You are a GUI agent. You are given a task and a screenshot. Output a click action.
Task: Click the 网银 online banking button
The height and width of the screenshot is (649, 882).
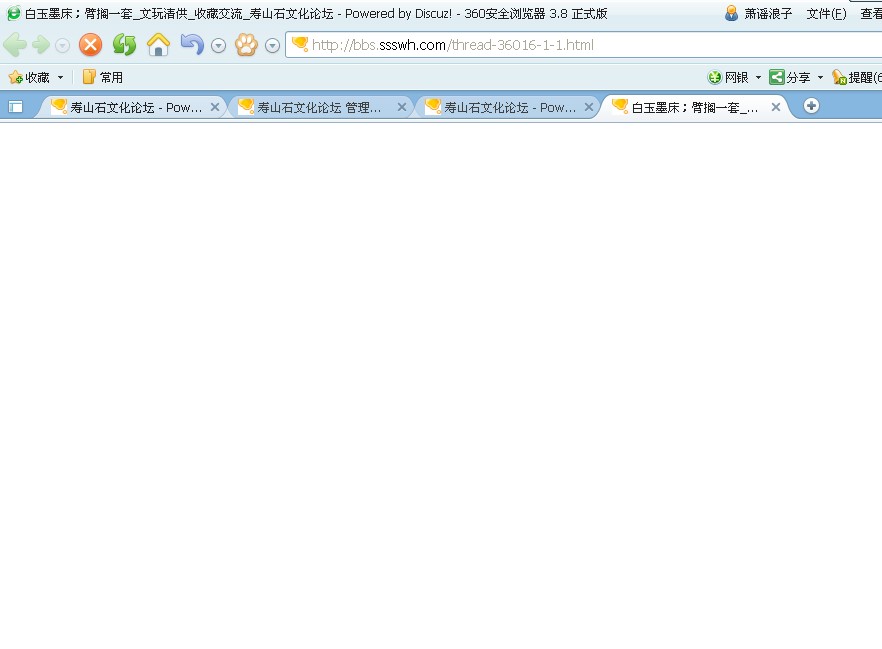coord(728,77)
